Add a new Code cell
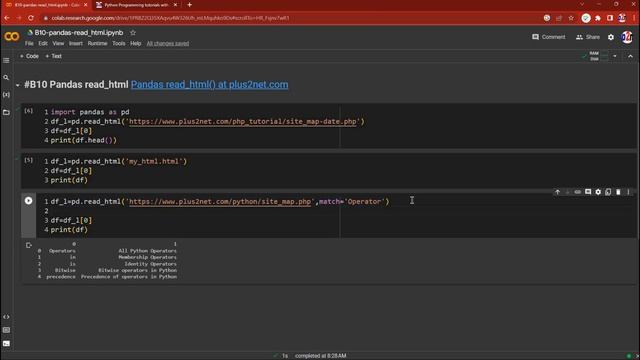640x360 pixels. point(29,56)
